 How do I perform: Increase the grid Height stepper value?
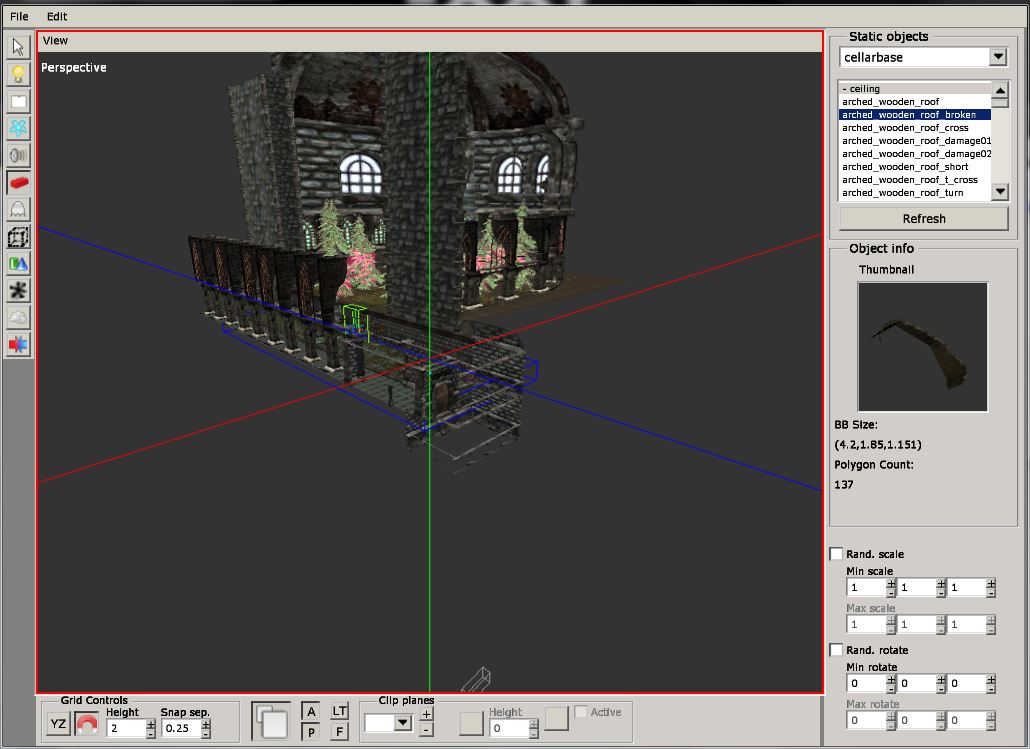[150, 722]
